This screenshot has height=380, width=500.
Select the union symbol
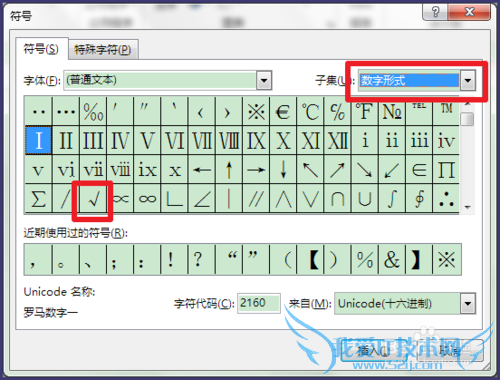[365, 199]
